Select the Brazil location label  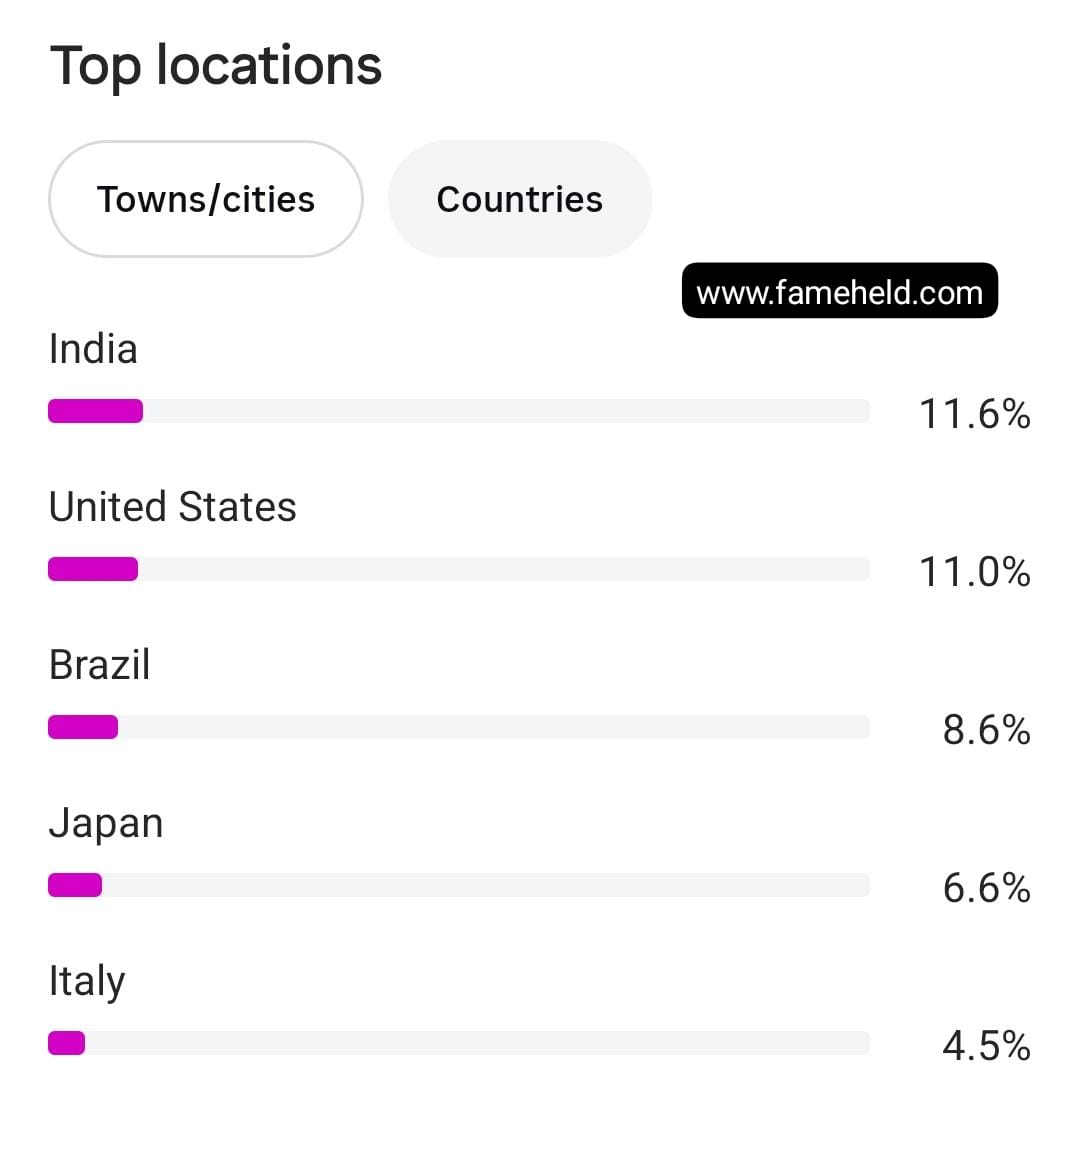(x=100, y=665)
